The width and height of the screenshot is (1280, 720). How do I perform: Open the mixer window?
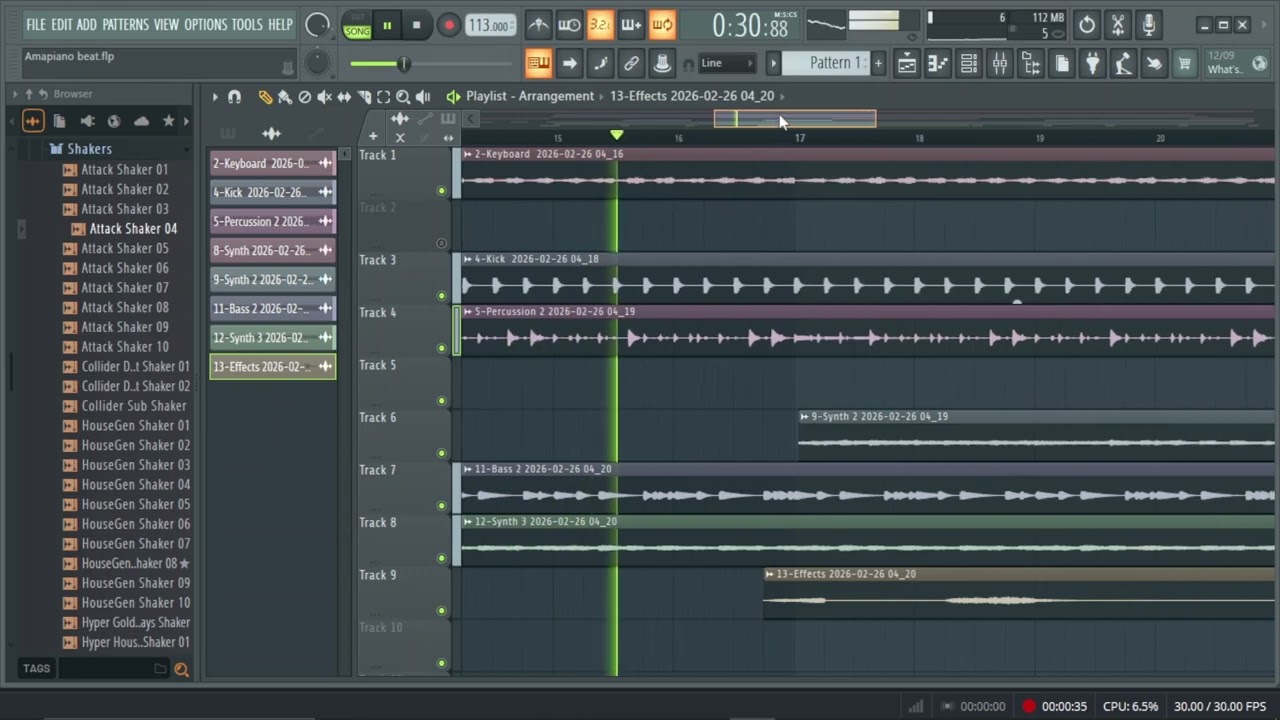(1000, 64)
